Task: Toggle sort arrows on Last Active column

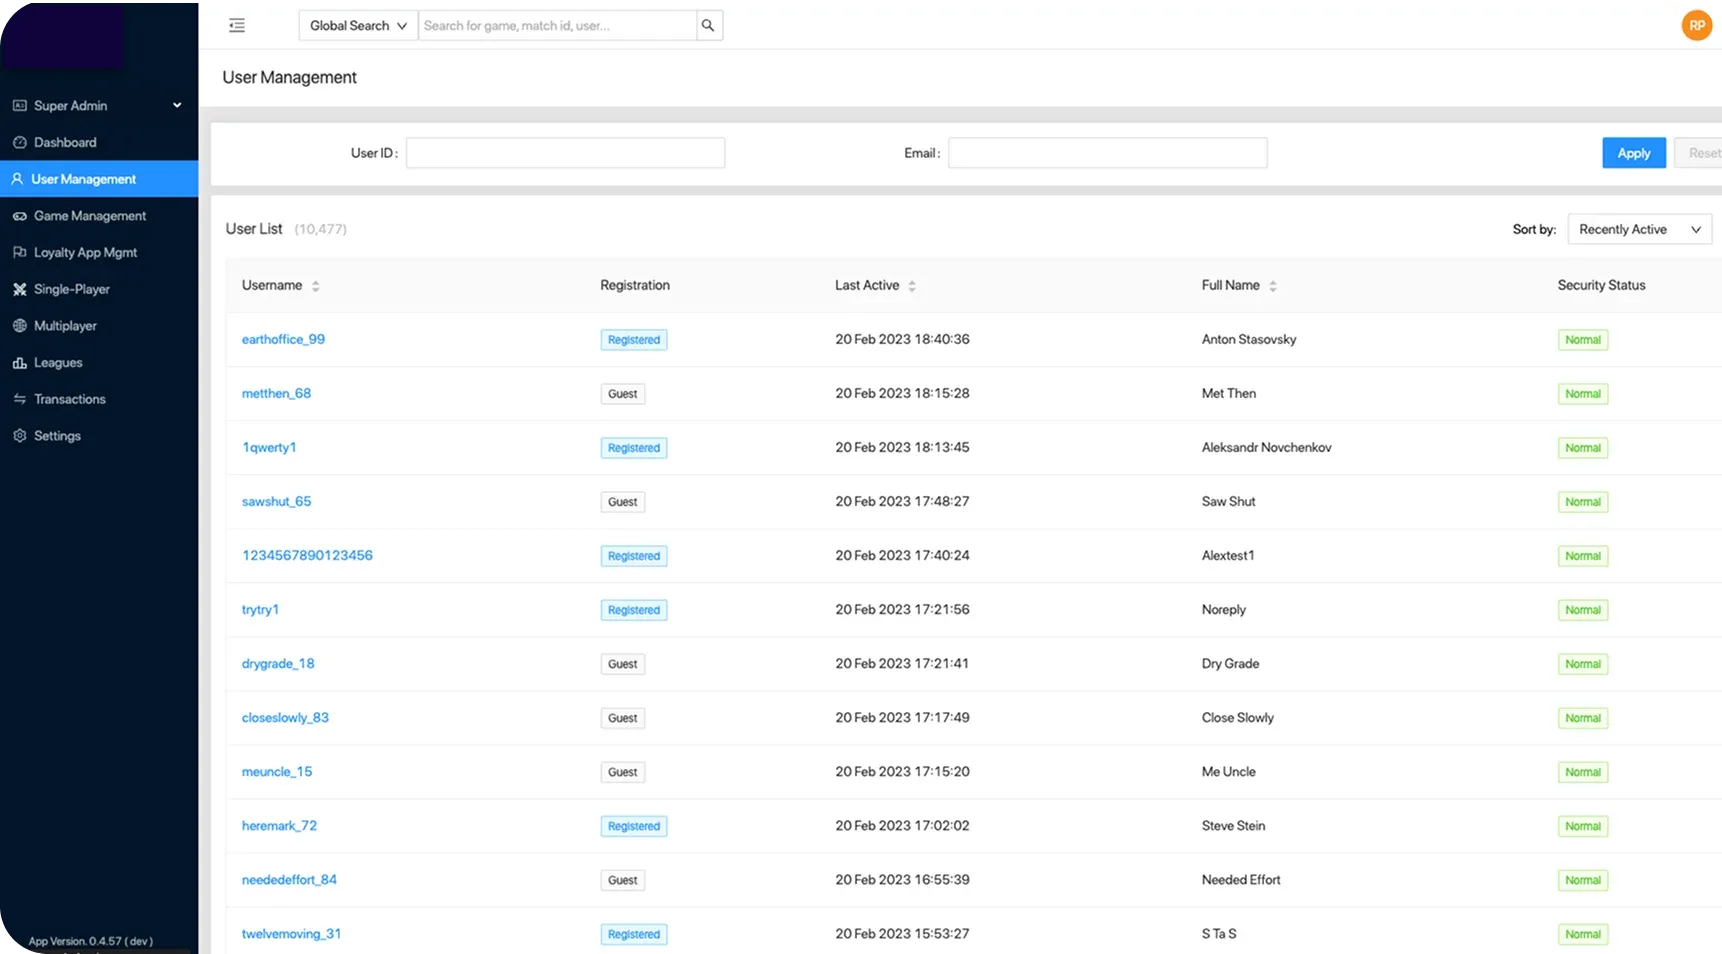Action: 911,286
